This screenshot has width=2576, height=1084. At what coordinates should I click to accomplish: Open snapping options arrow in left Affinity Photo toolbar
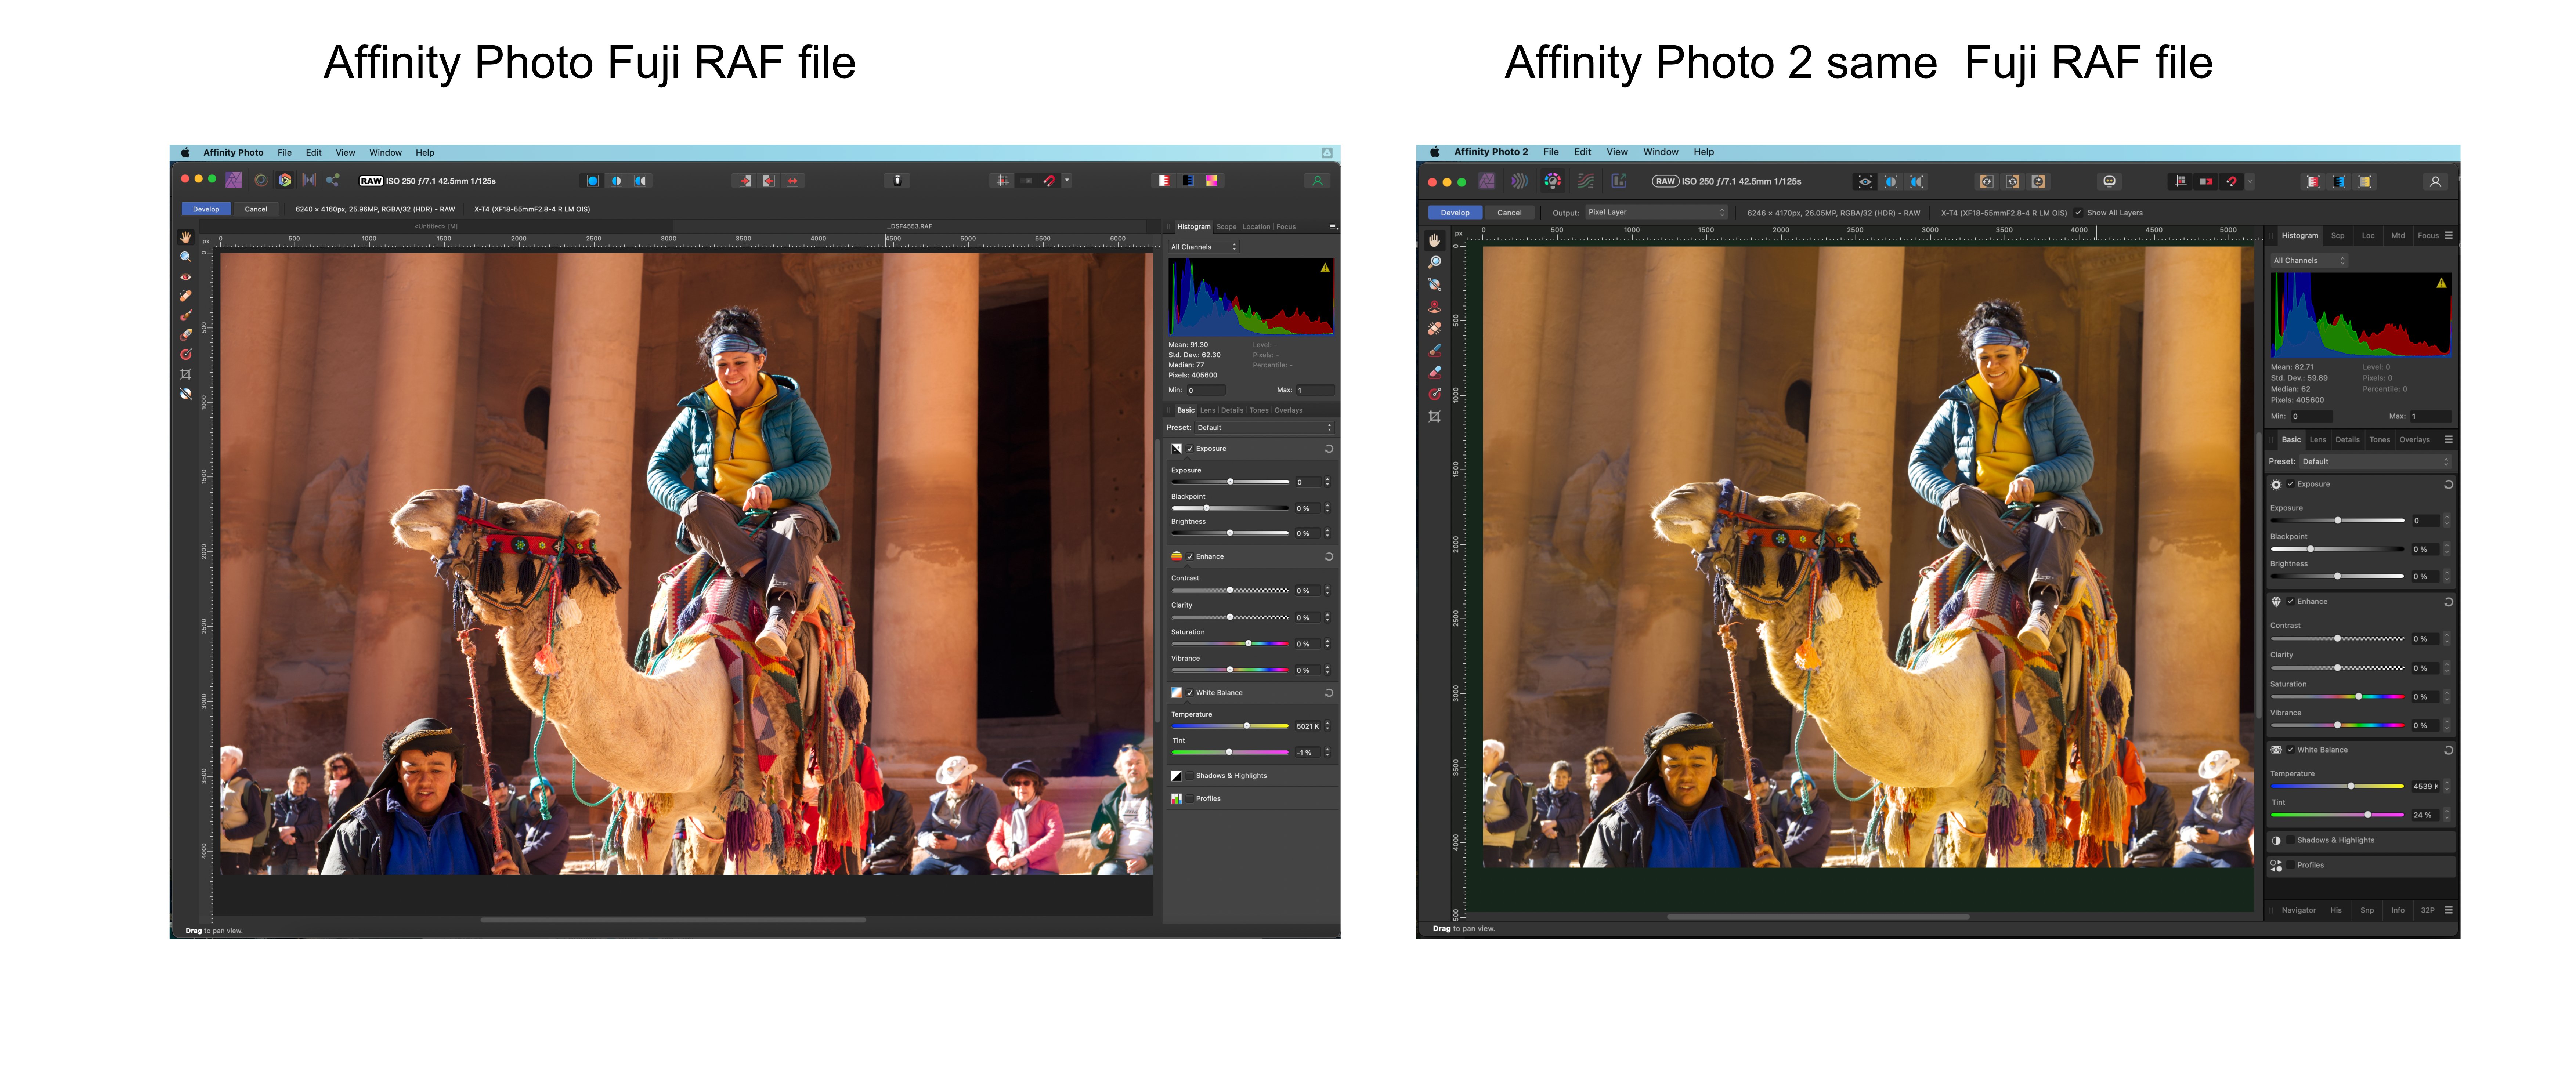(1067, 181)
